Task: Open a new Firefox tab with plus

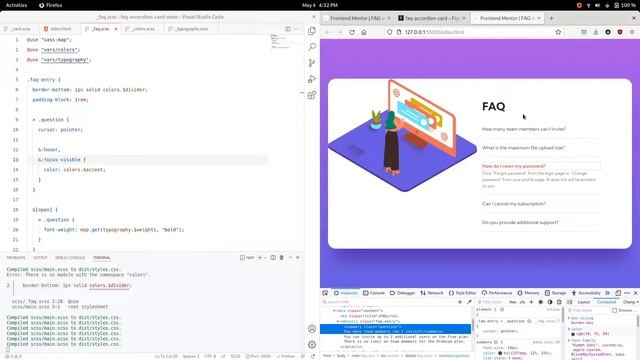Action: pyautogui.click(x=551, y=18)
